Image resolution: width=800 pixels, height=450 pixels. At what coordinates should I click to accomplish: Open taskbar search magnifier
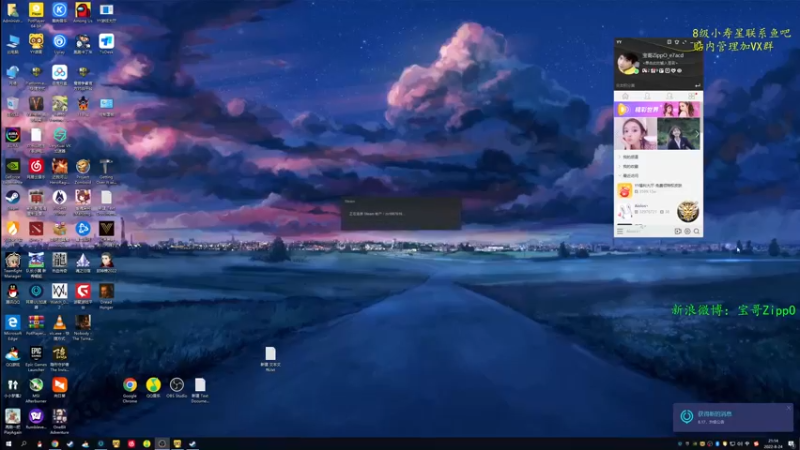[x=23, y=444]
